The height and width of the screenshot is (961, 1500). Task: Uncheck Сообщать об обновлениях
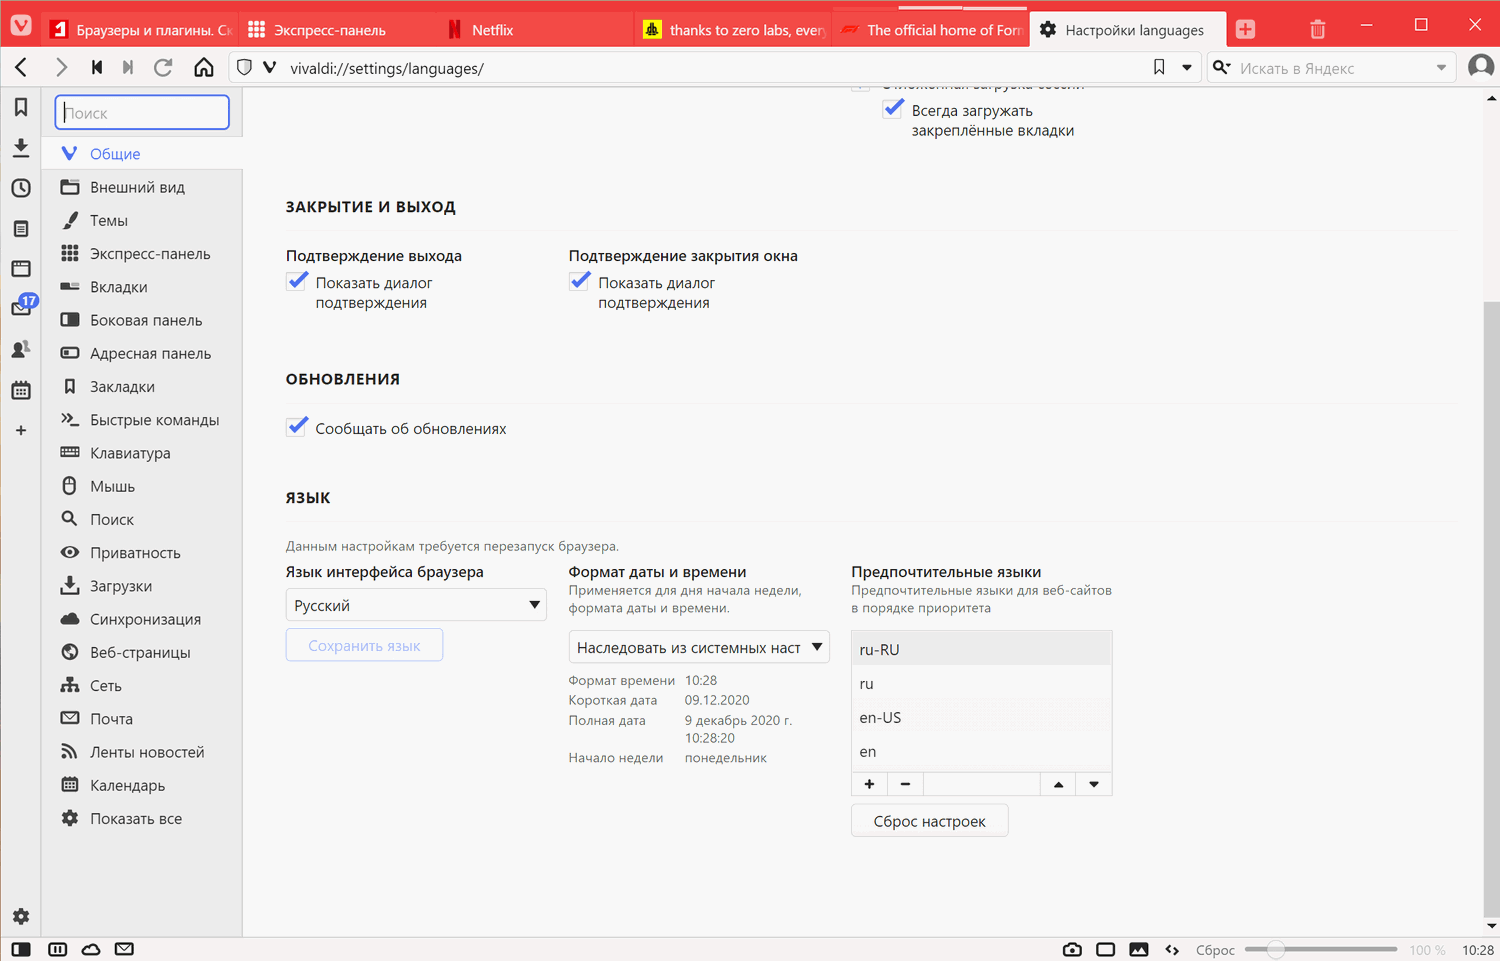[x=297, y=427]
